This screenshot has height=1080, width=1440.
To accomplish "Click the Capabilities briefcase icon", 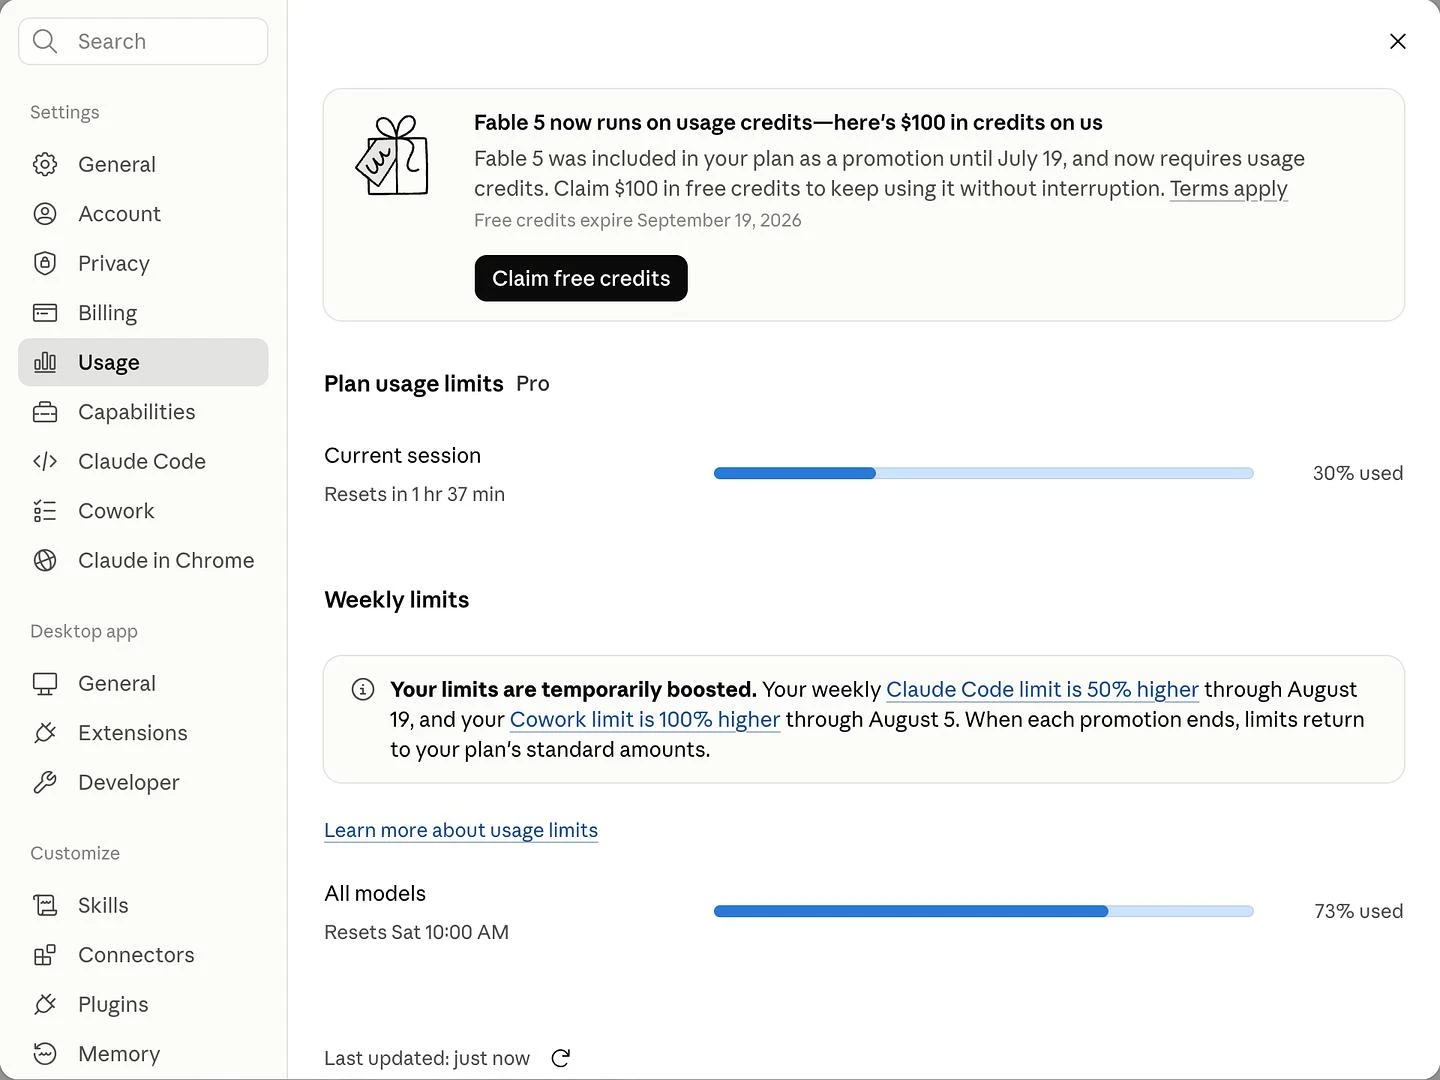I will (45, 412).
